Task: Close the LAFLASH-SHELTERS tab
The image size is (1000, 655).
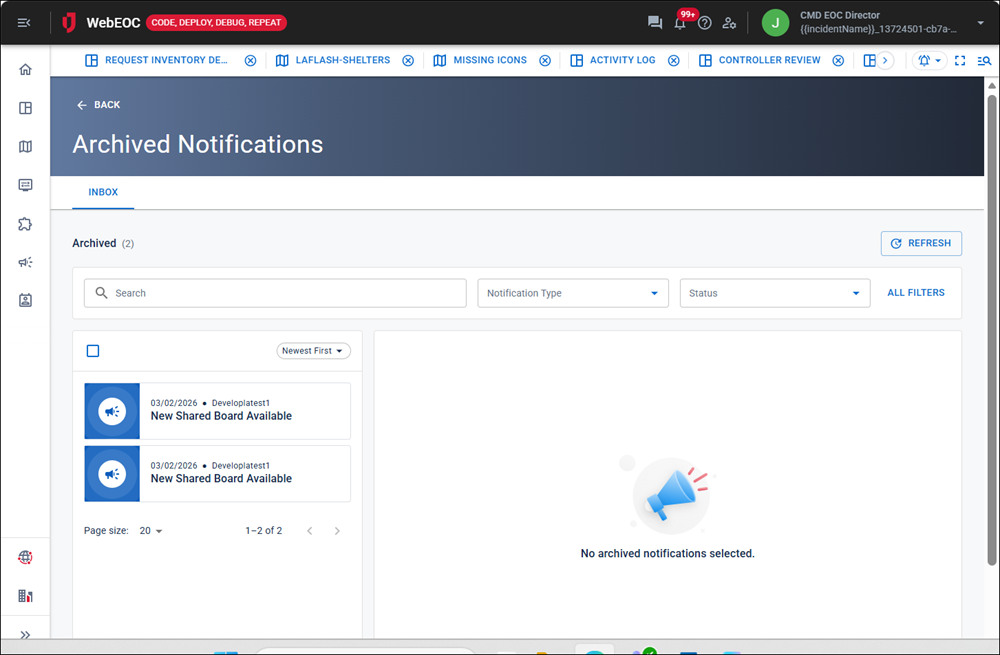Action: (x=408, y=61)
